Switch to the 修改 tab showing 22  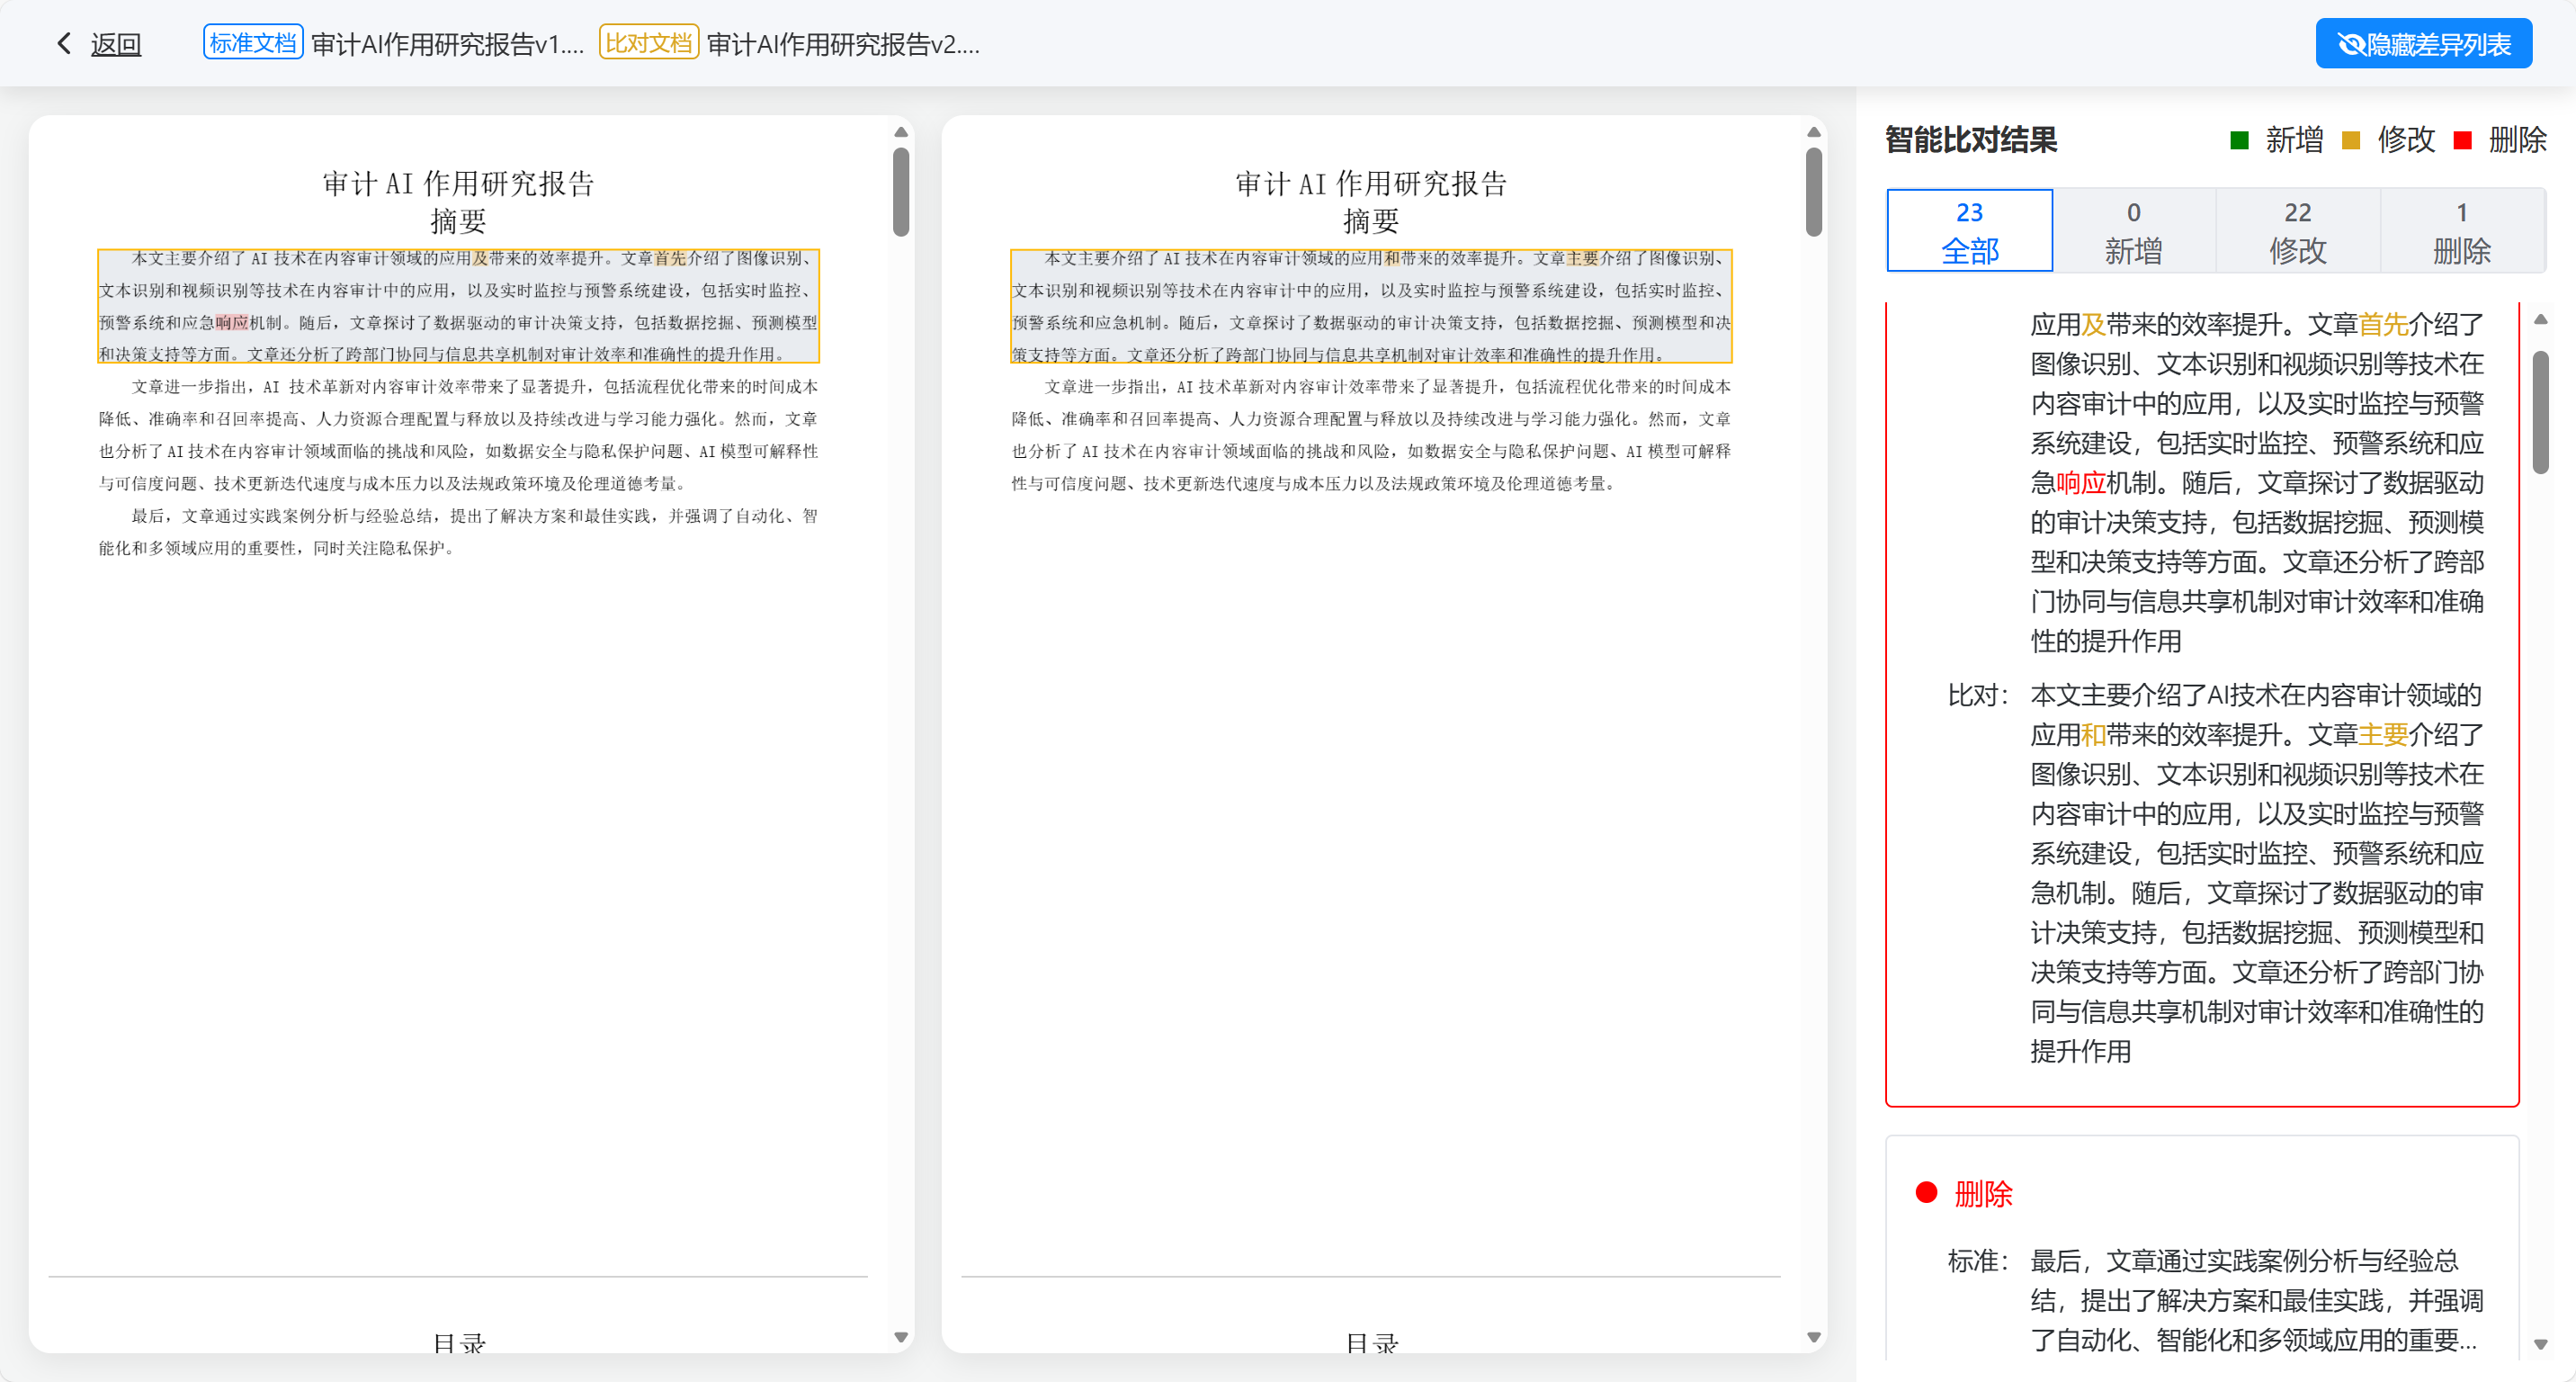click(2297, 231)
